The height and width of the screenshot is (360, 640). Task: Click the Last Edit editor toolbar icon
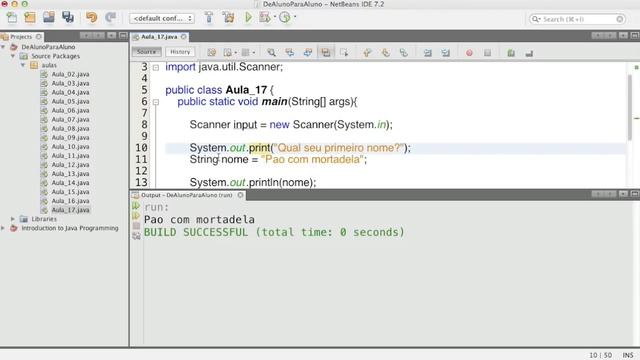[211, 53]
